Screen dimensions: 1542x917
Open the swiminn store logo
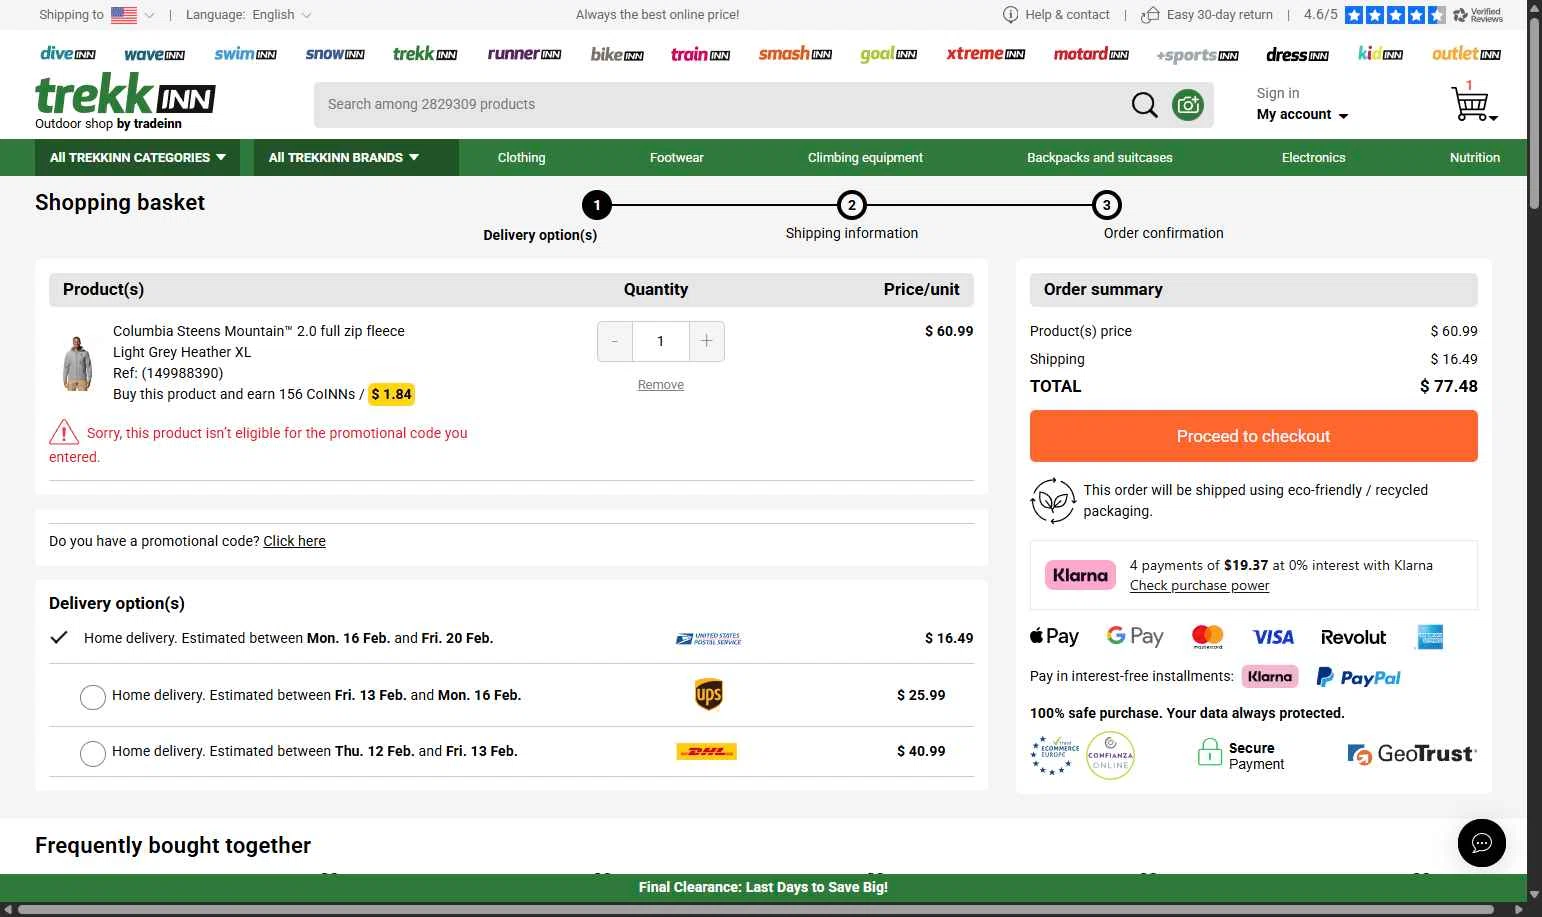245,54
